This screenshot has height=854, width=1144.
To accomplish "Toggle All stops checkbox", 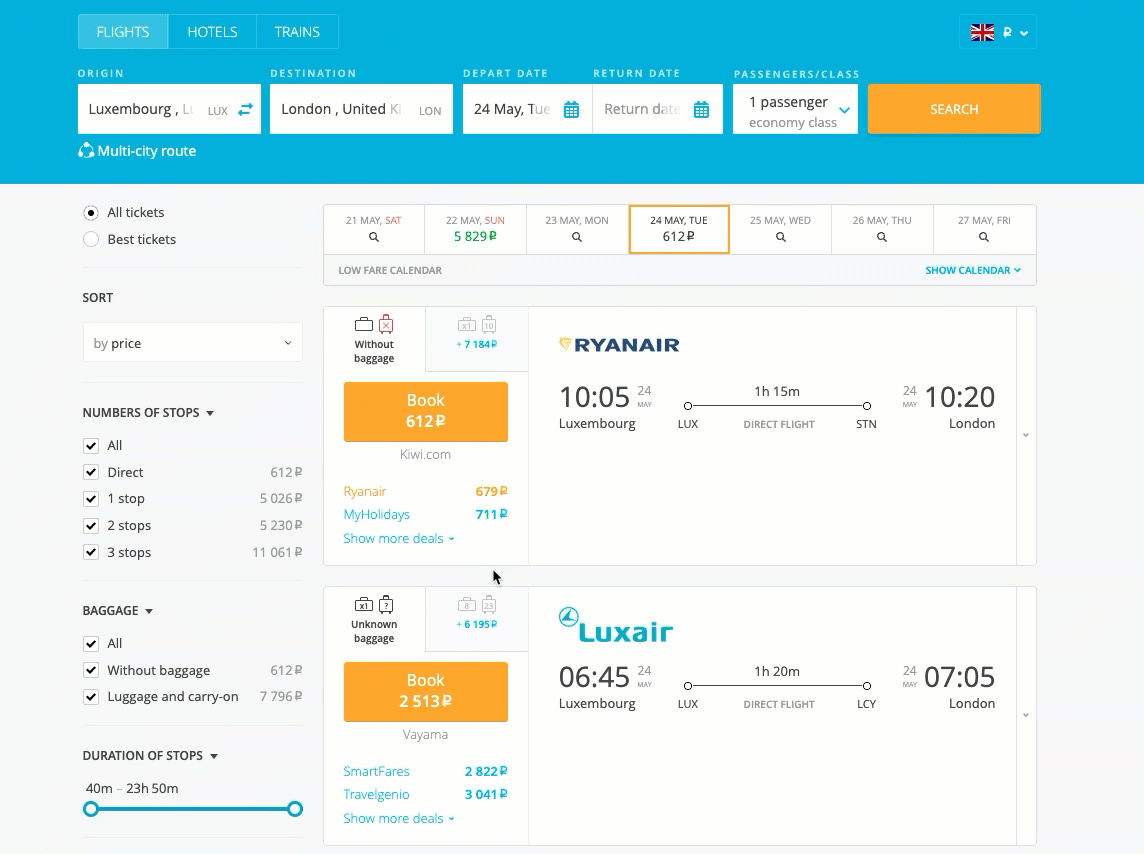I will [90, 446].
